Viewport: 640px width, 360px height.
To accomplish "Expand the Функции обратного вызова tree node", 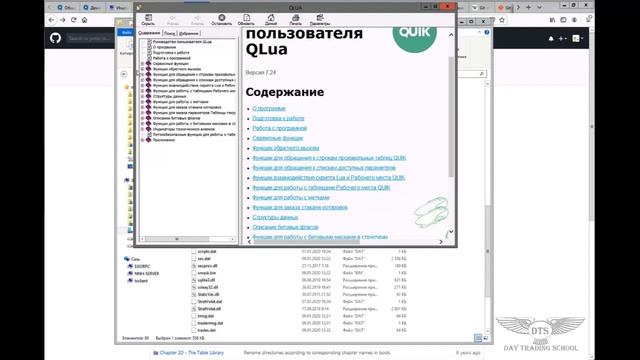I will click(x=142, y=69).
